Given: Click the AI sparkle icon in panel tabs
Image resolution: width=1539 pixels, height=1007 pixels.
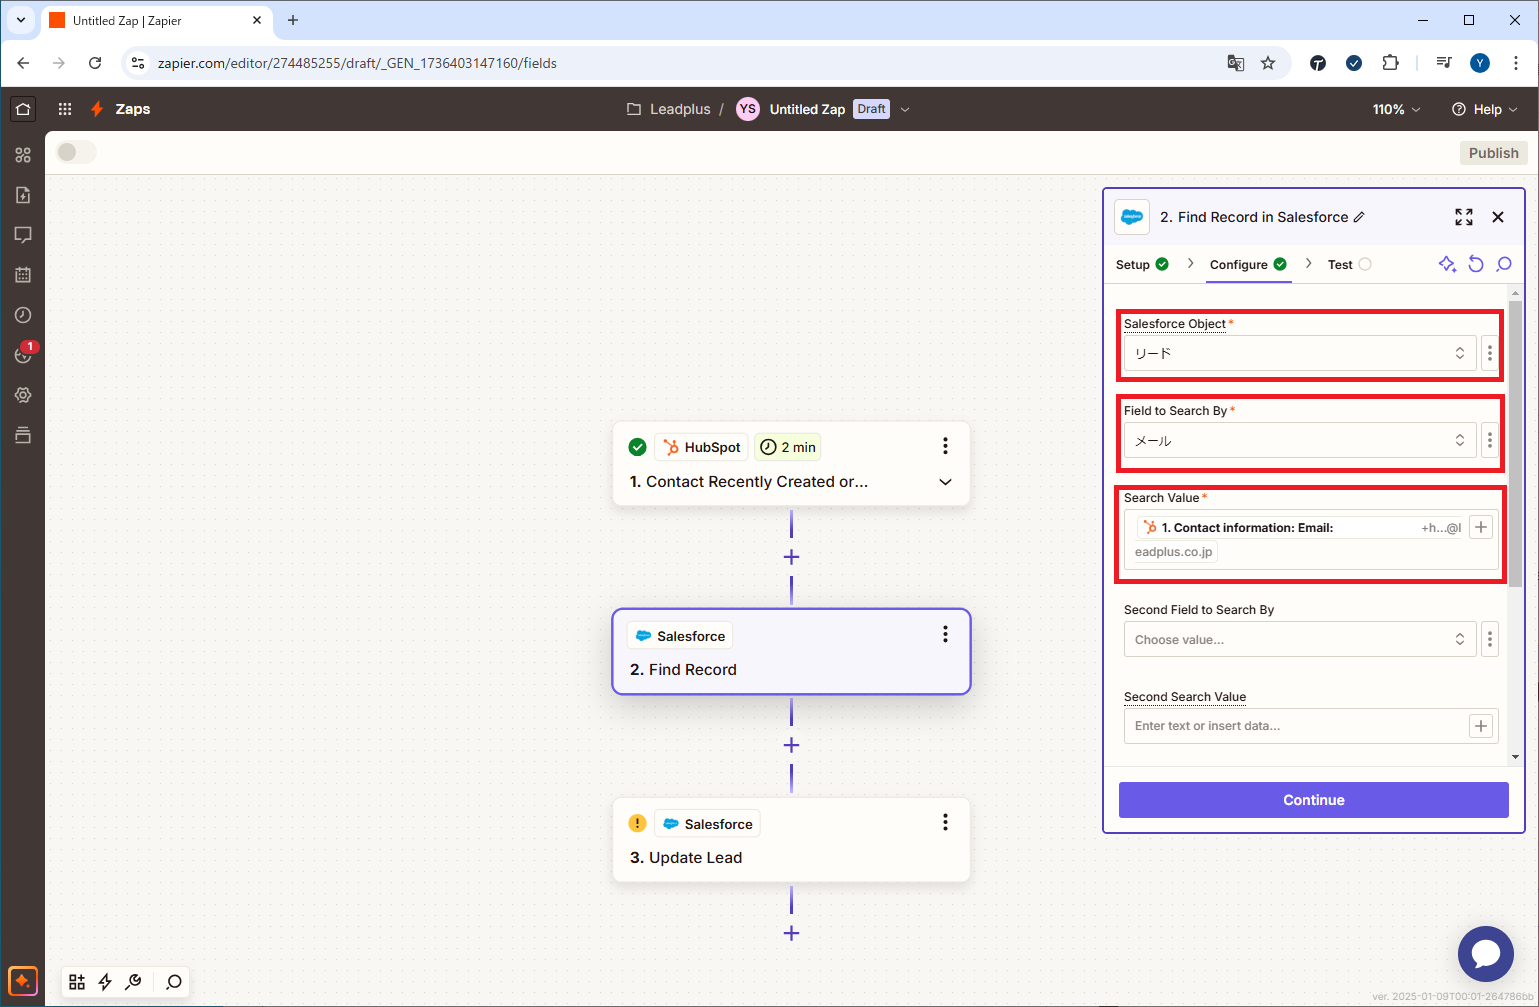Looking at the screenshot, I should point(1447,264).
